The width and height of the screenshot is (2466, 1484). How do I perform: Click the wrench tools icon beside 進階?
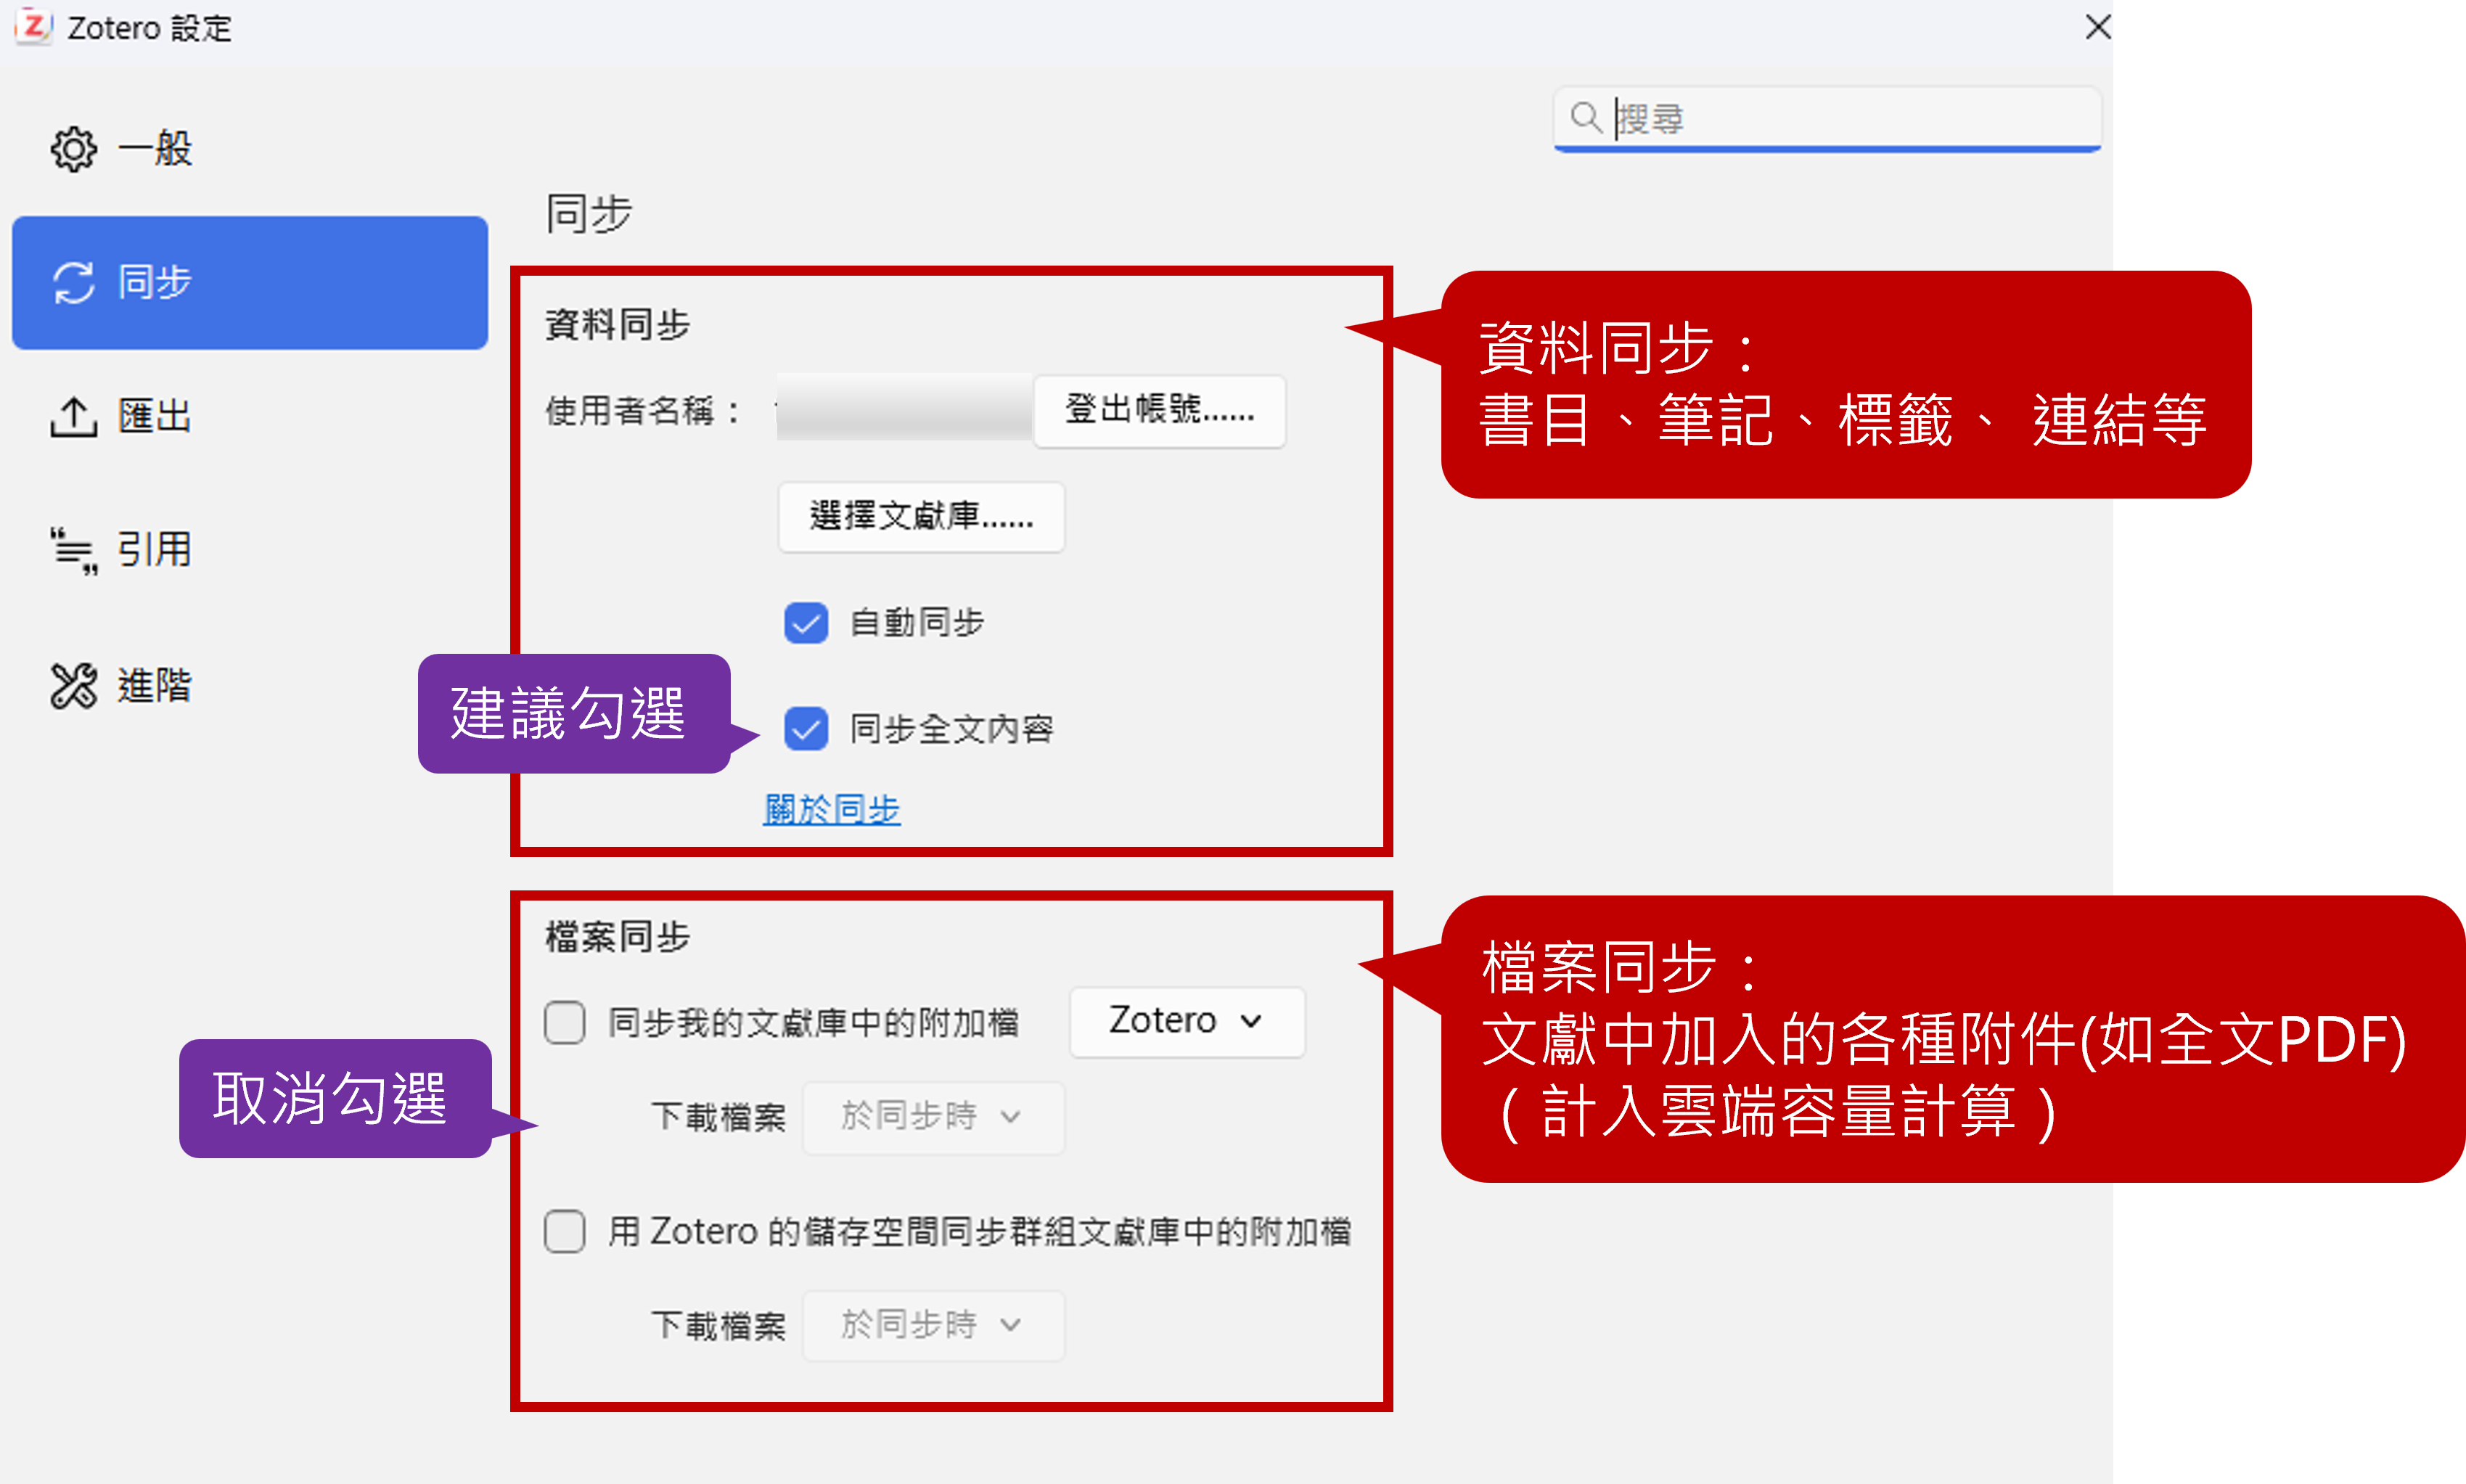click(x=73, y=685)
